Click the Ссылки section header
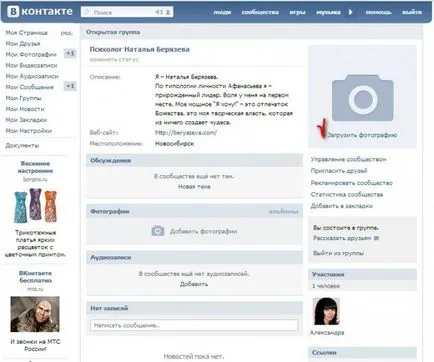This screenshot has height=362, width=434. pyautogui.click(x=362, y=352)
